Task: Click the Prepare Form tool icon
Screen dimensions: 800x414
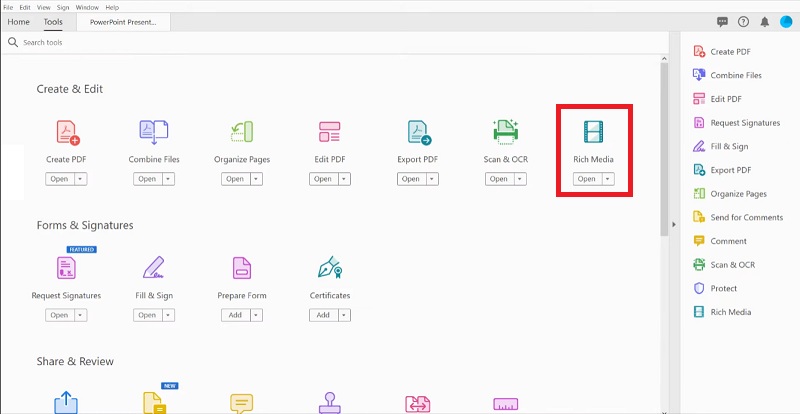Action: [x=242, y=267]
